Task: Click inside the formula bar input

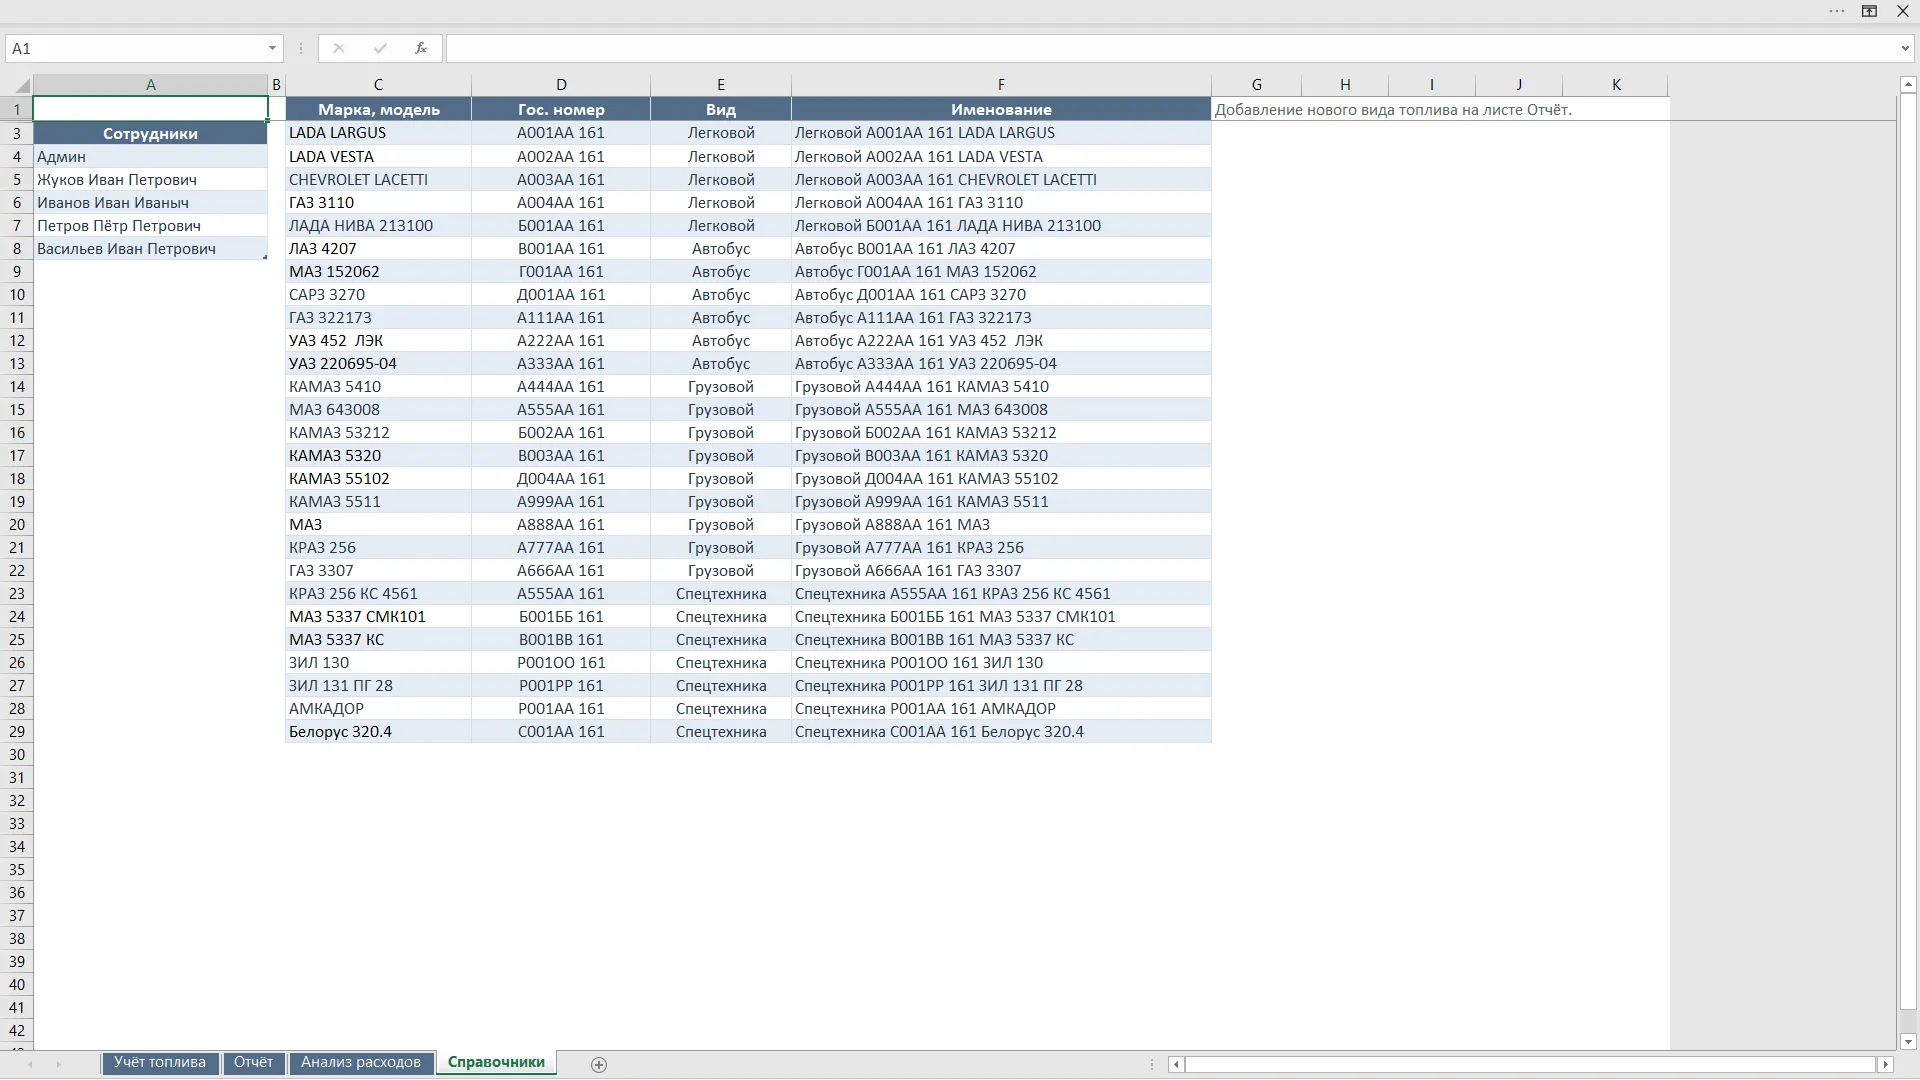Action: [1170, 48]
